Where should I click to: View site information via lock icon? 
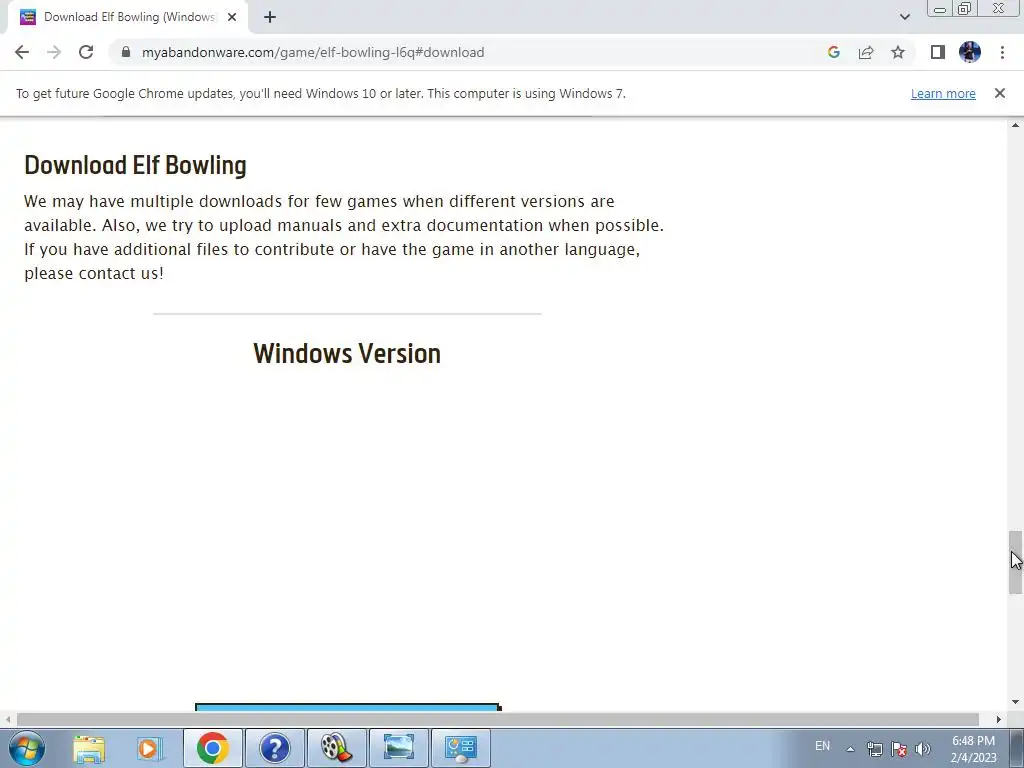(126, 52)
